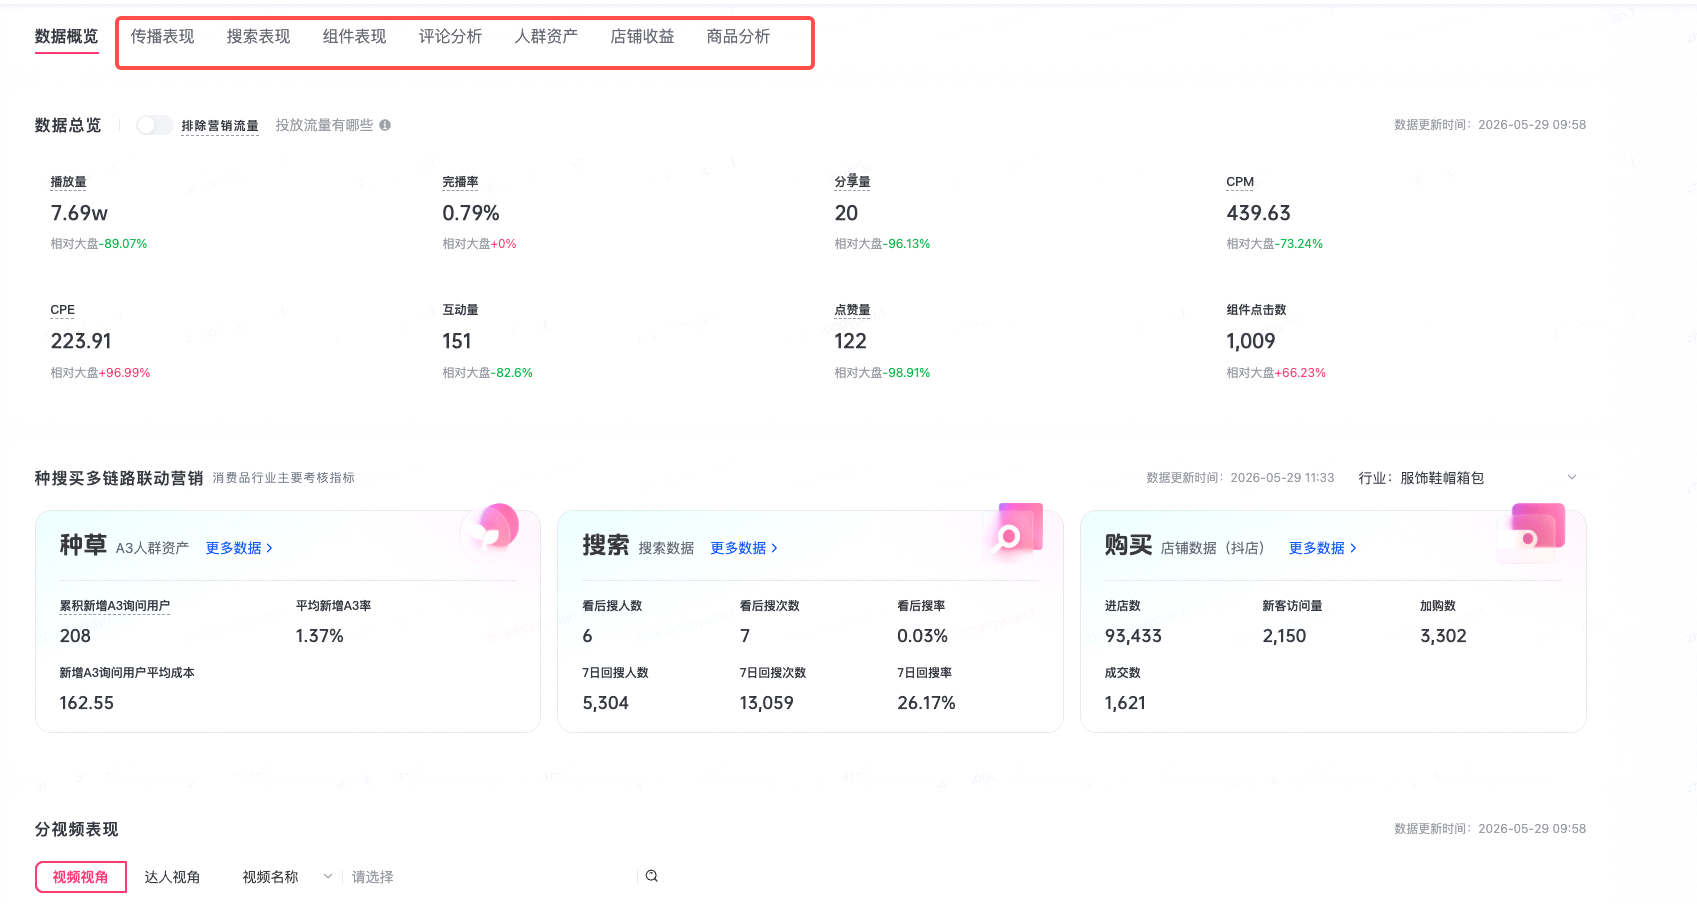
Task: Click the 投放流量有哪些 help link
Action: pos(324,125)
